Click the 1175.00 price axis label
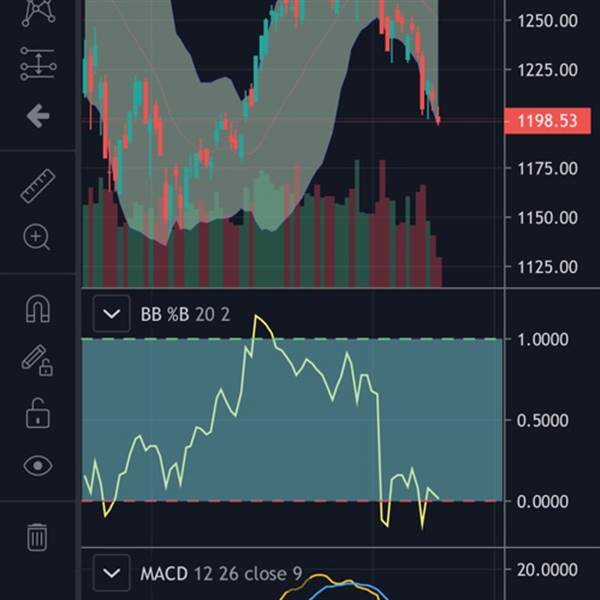Image resolution: width=600 pixels, height=600 pixels. [548, 169]
